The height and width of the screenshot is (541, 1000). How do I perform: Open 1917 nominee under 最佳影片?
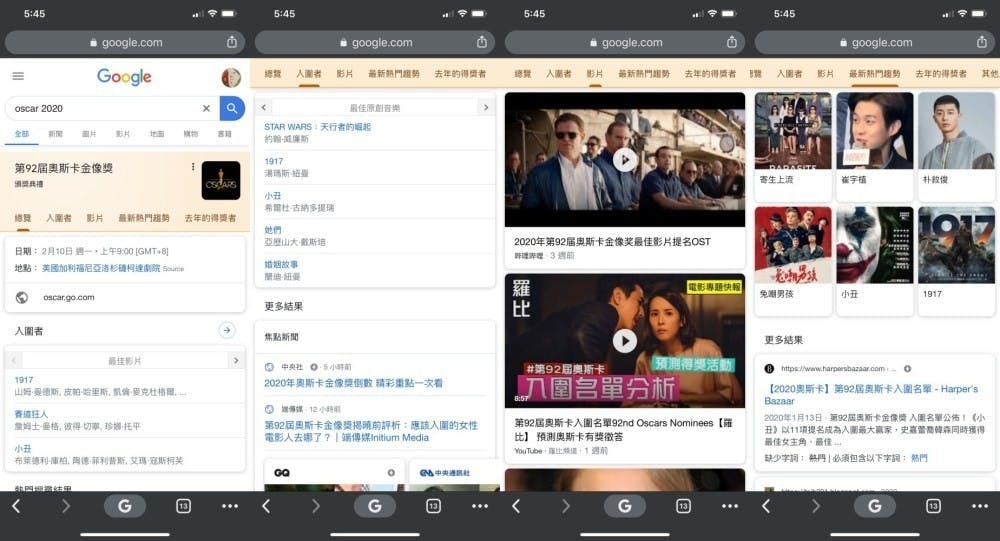pyautogui.click(x=24, y=380)
